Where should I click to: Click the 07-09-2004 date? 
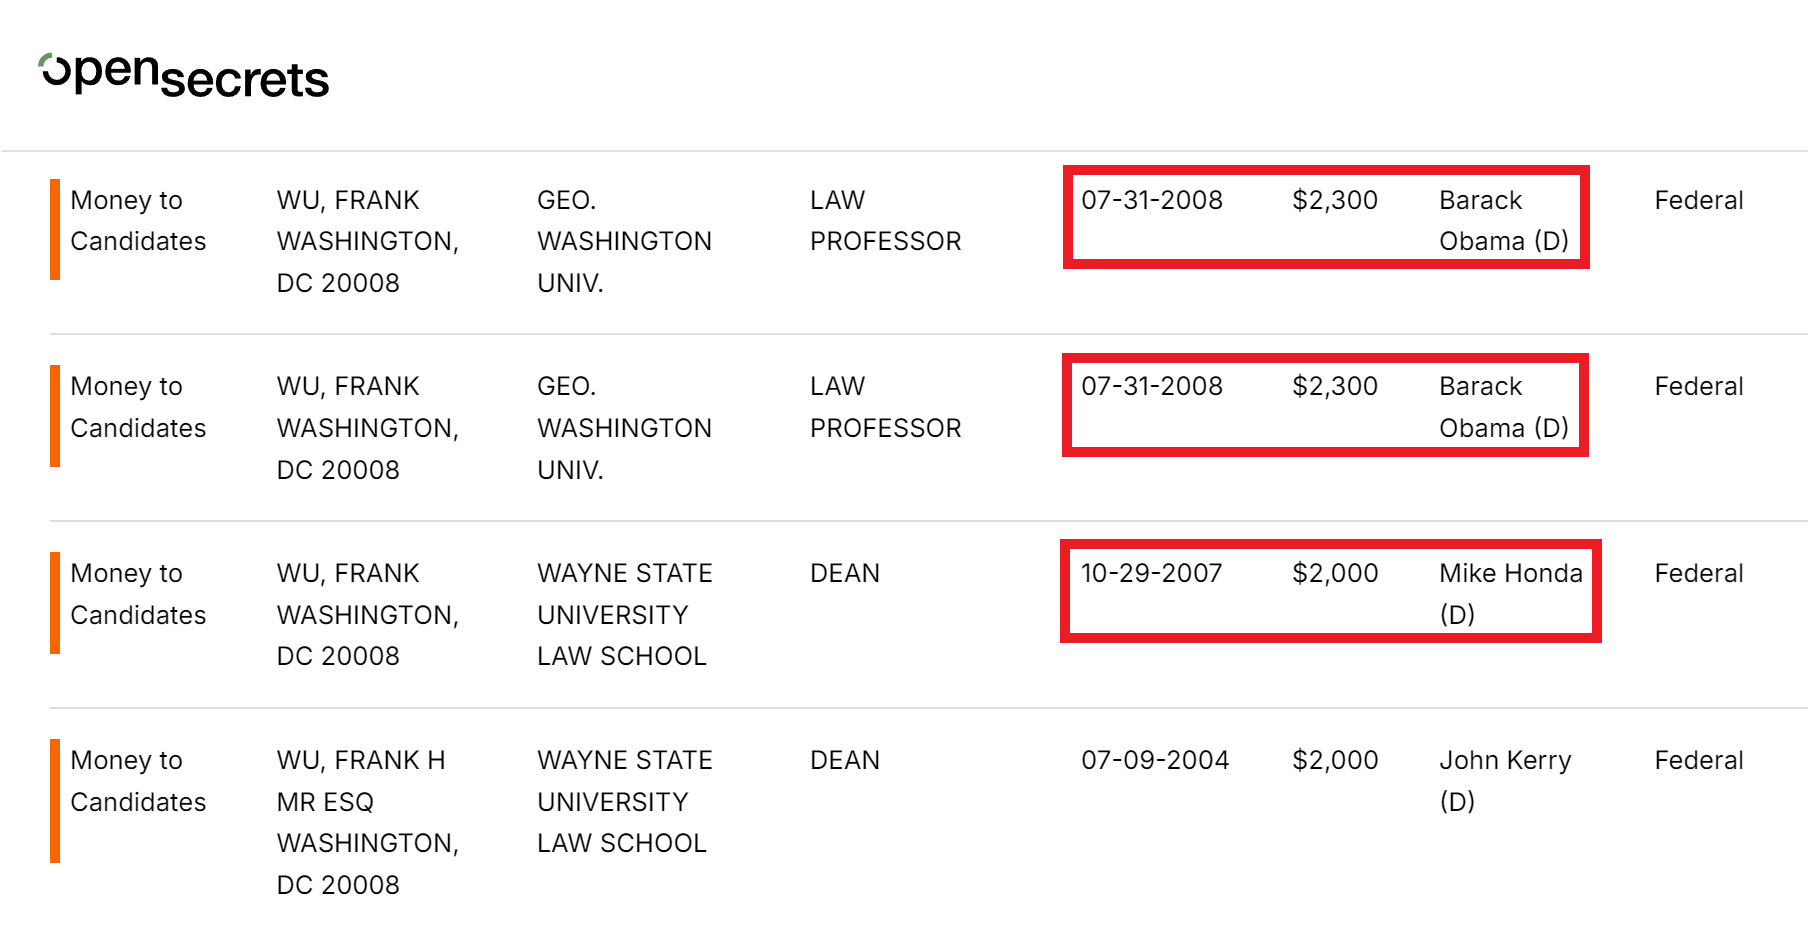1155,760
